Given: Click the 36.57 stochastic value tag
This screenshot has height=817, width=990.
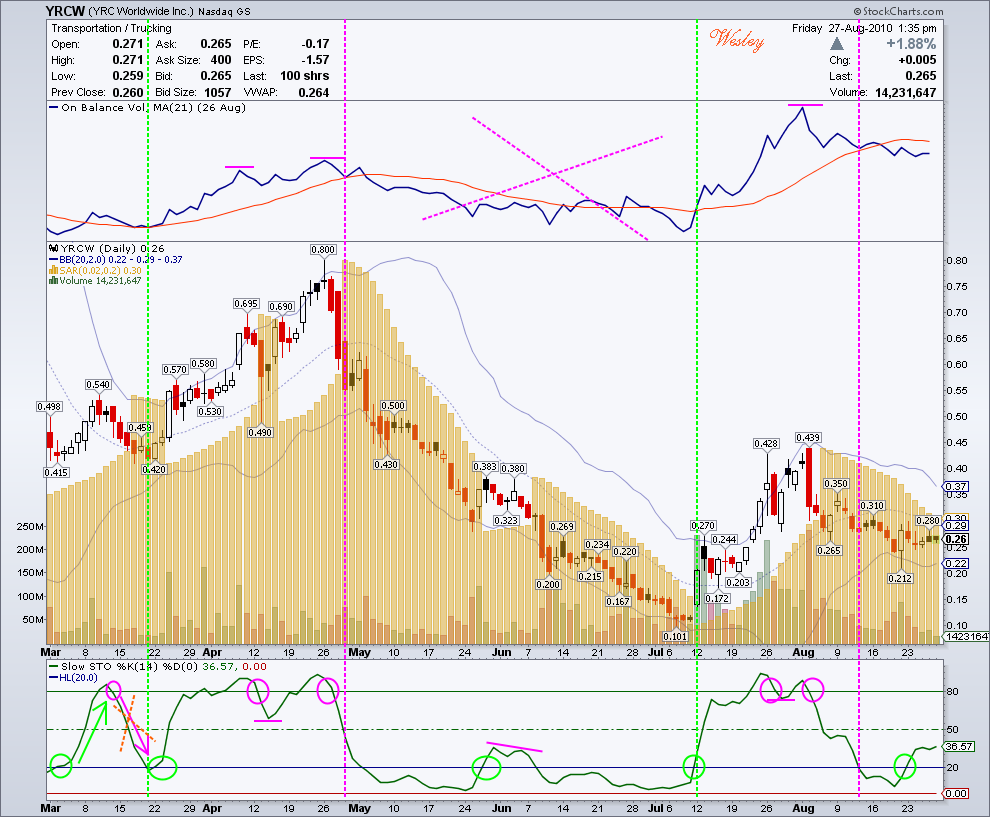Looking at the screenshot, I should click(x=958, y=746).
